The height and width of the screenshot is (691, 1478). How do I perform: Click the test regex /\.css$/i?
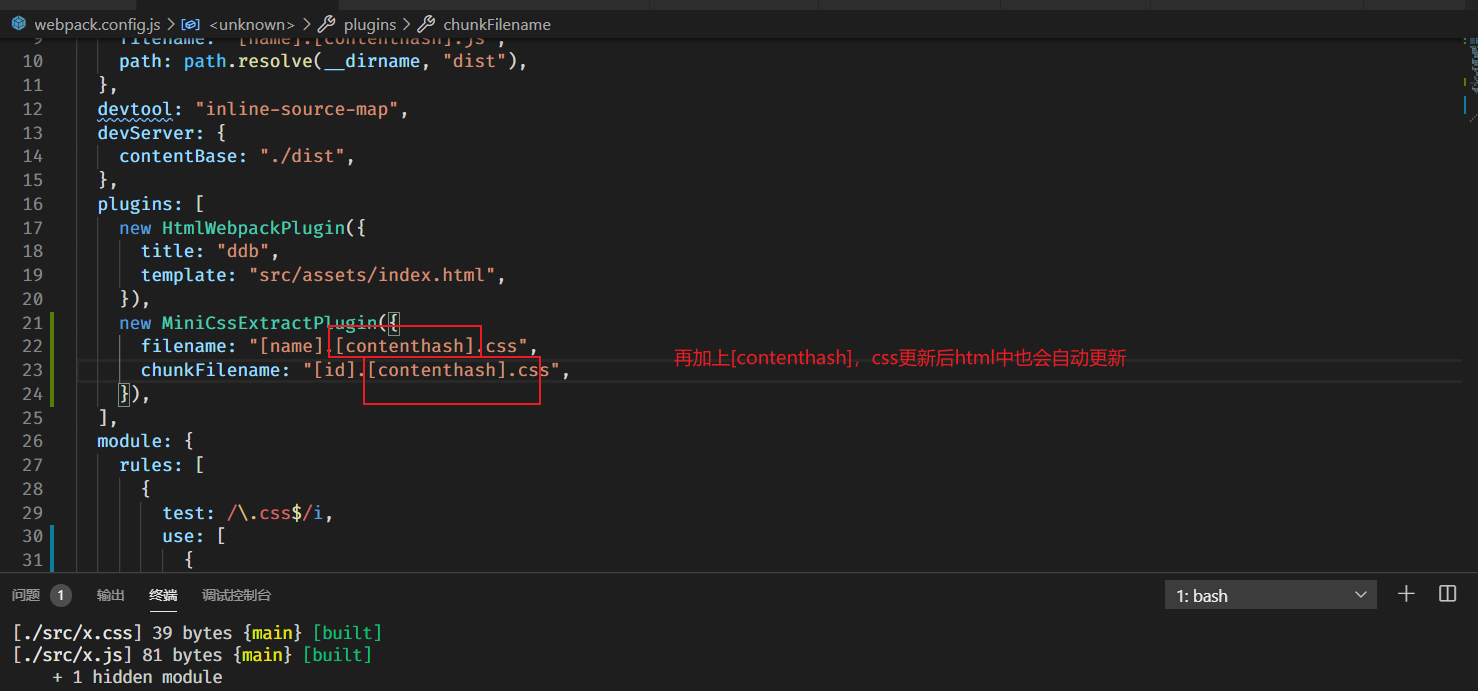tap(276, 513)
